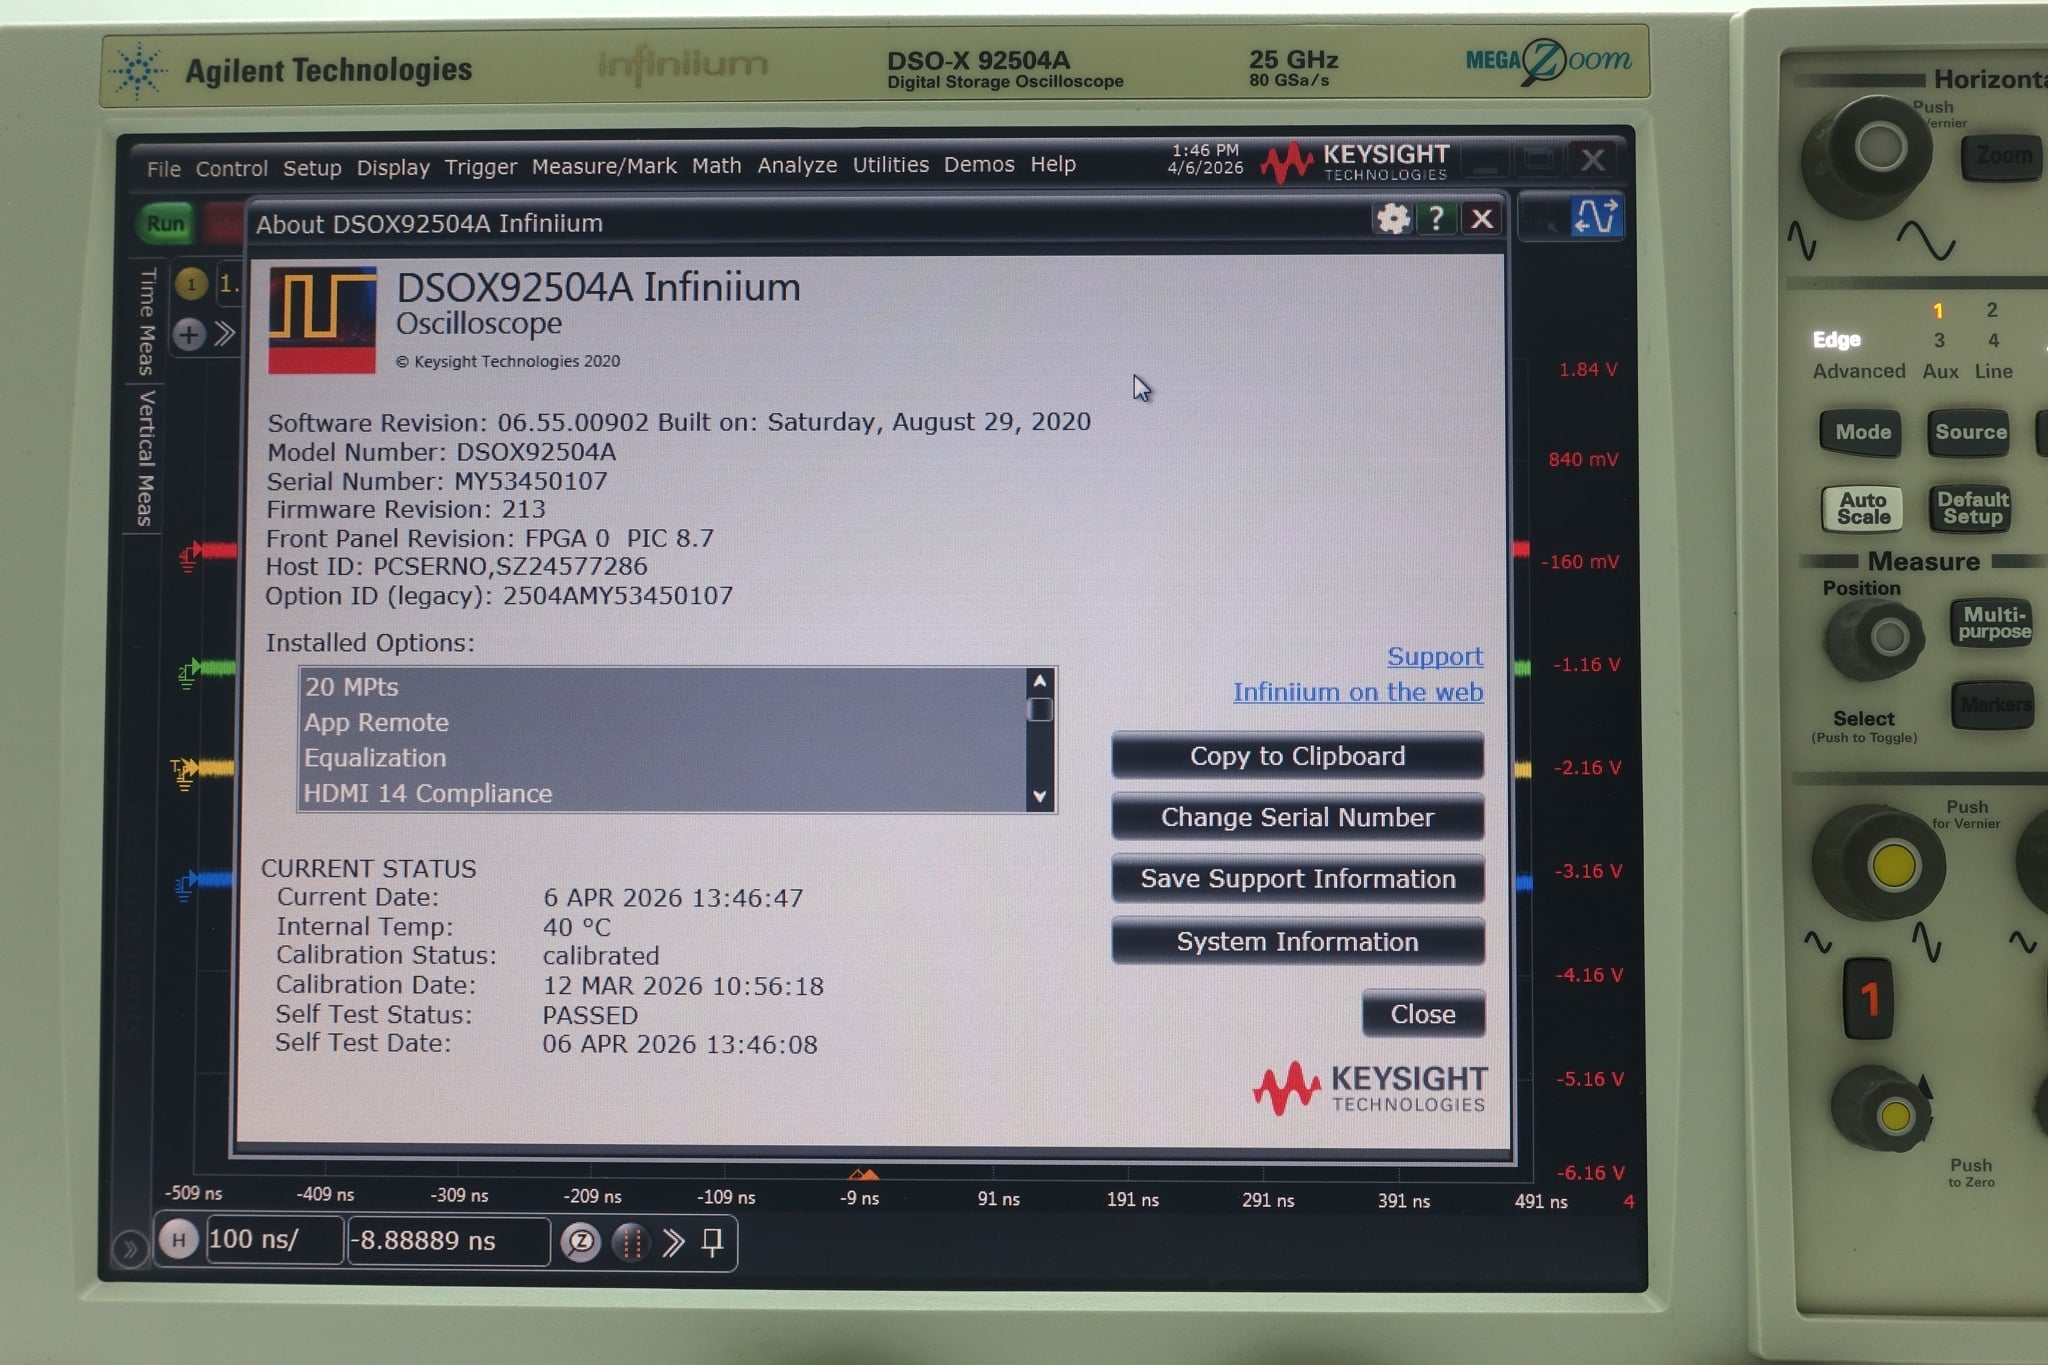This screenshot has height=1365, width=2048.
Task: Click the green Run button
Action: click(x=166, y=223)
